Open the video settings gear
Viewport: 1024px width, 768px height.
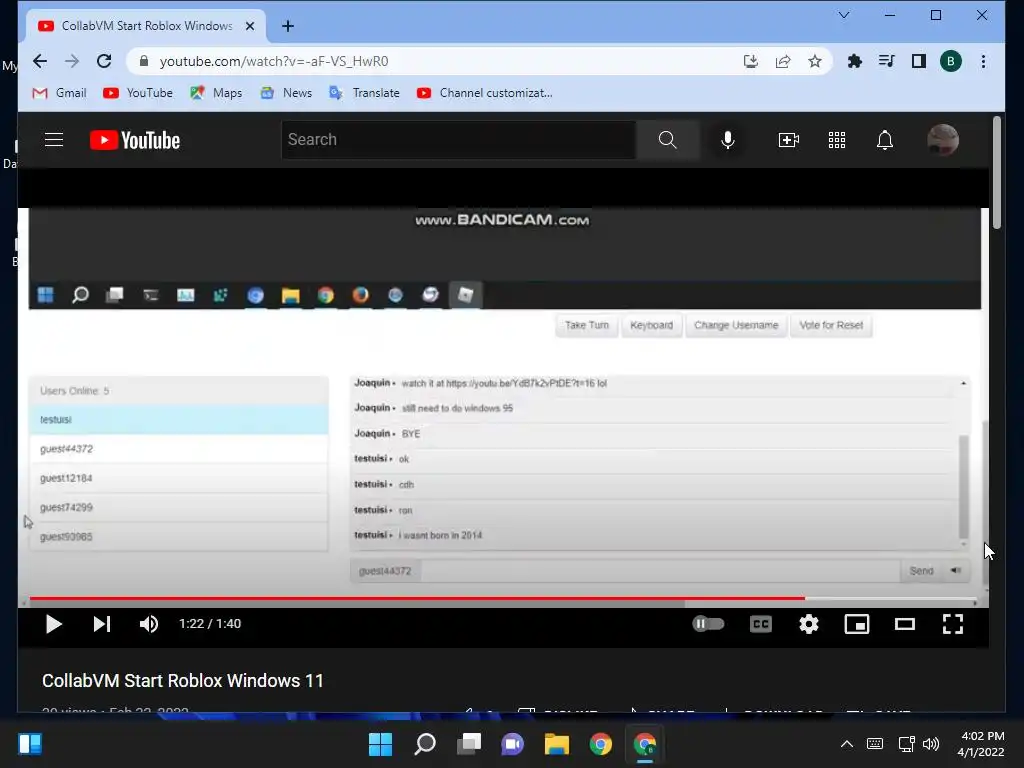tap(808, 624)
